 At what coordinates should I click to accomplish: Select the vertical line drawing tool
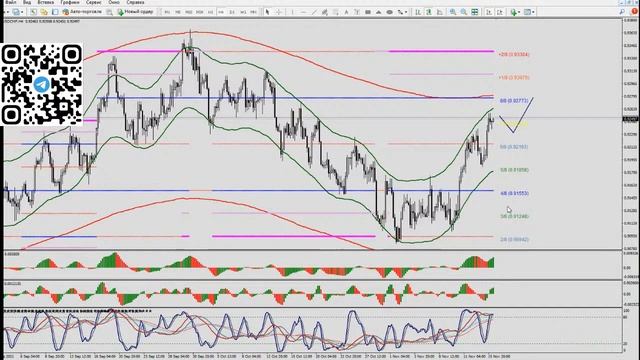pos(292,12)
